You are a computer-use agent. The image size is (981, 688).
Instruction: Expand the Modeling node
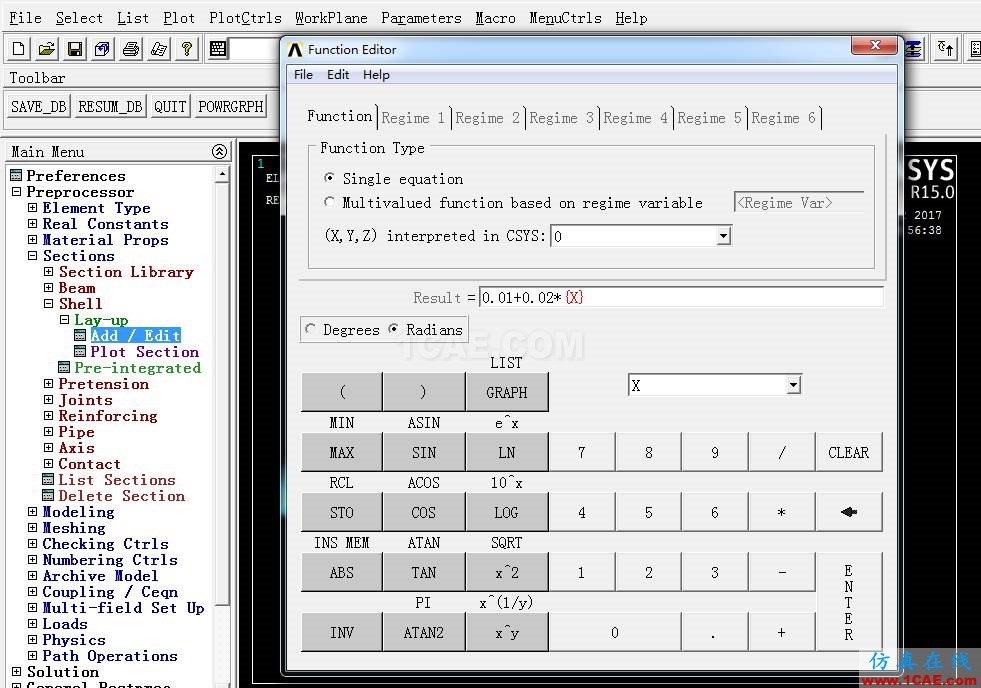pos(33,512)
